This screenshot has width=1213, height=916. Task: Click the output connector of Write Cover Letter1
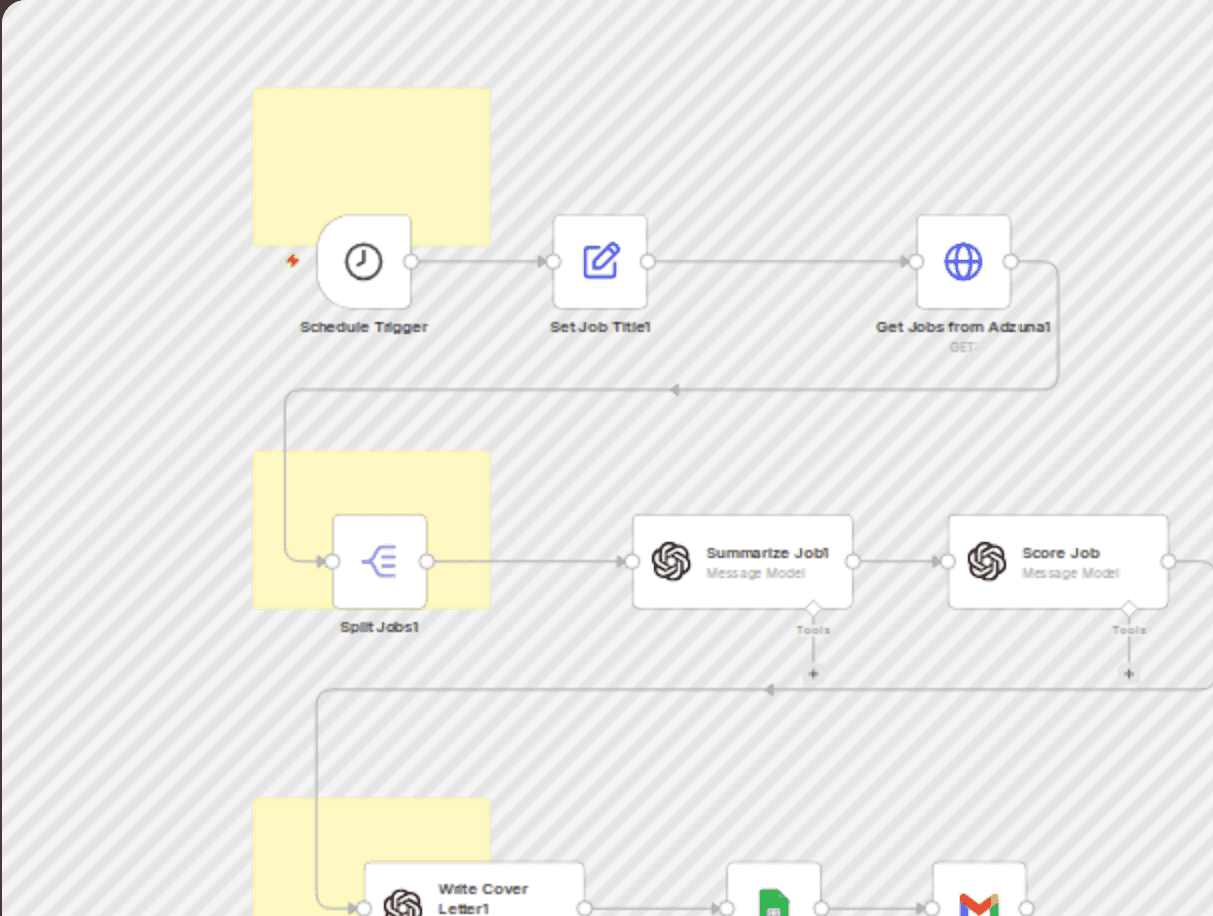(585, 908)
